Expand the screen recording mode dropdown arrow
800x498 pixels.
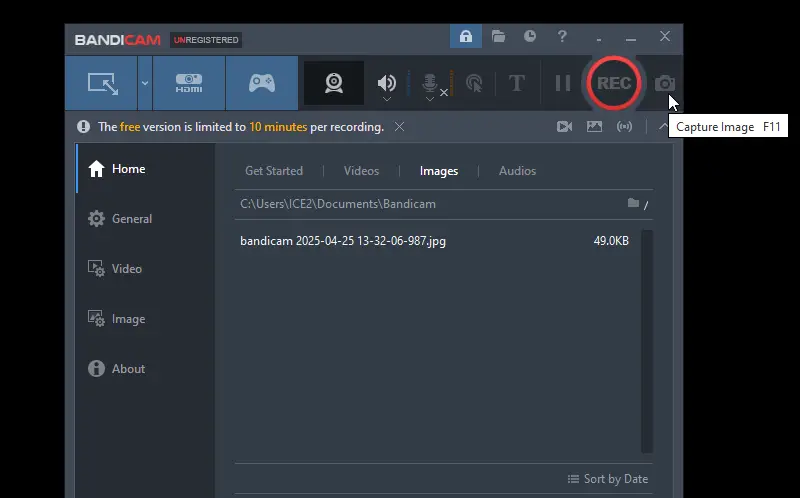145,83
